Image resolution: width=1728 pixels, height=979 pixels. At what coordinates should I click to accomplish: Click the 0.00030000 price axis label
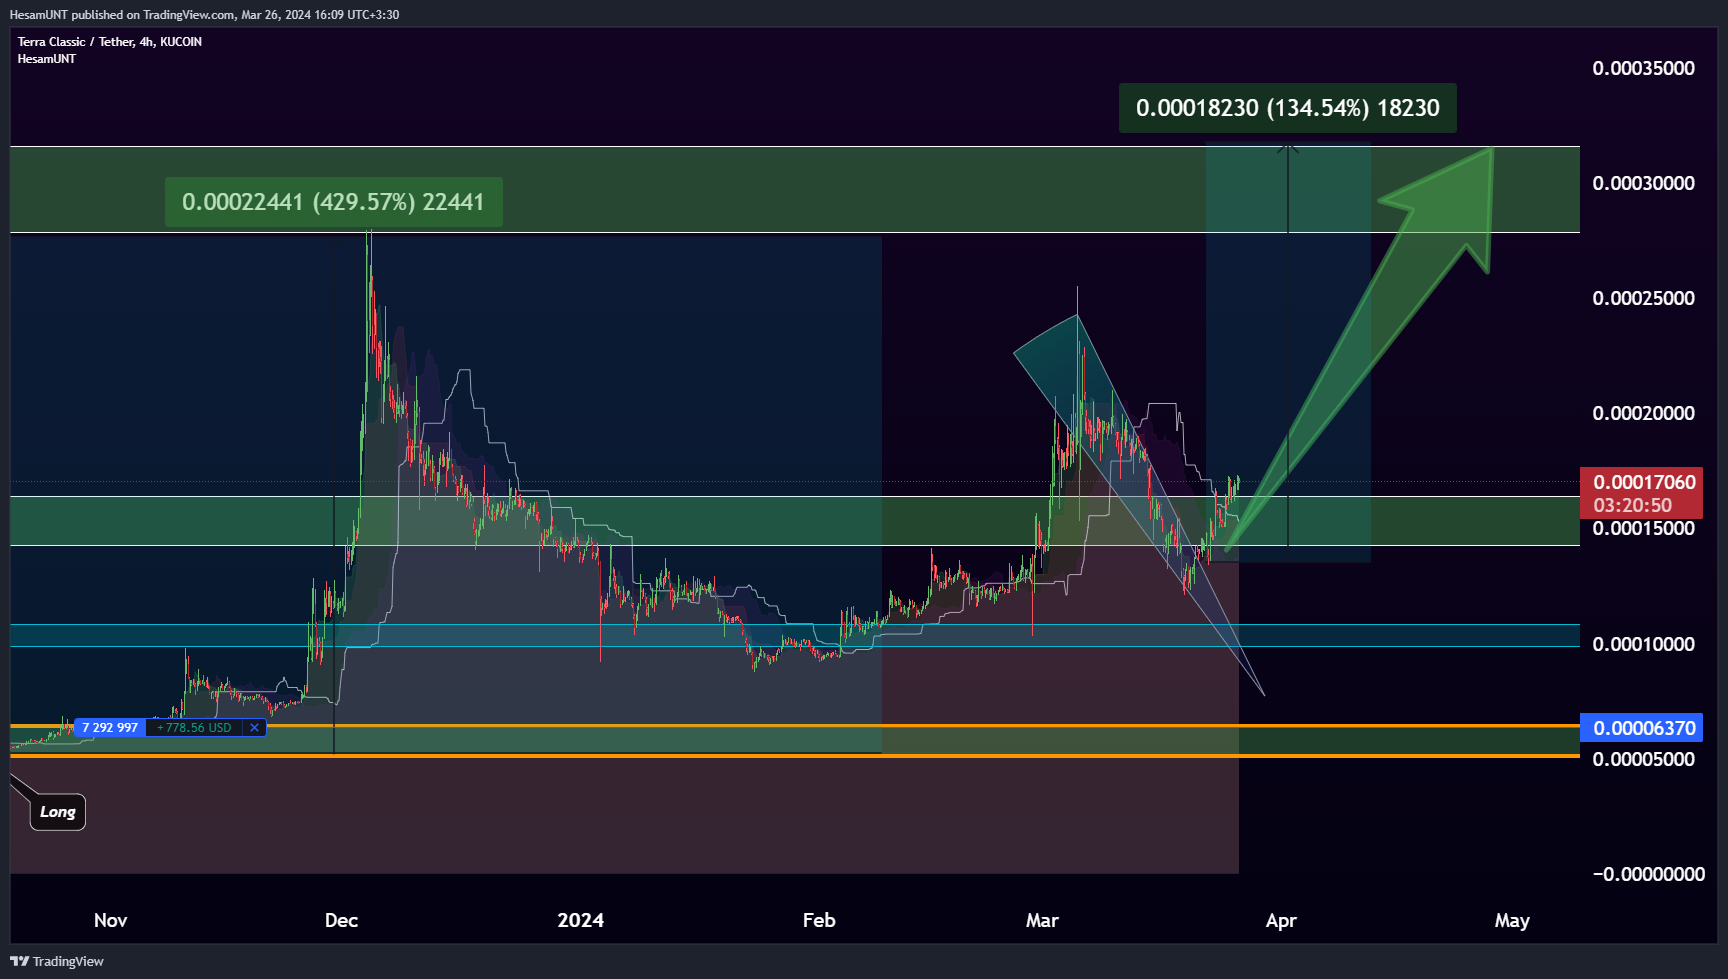[x=1644, y=183]
